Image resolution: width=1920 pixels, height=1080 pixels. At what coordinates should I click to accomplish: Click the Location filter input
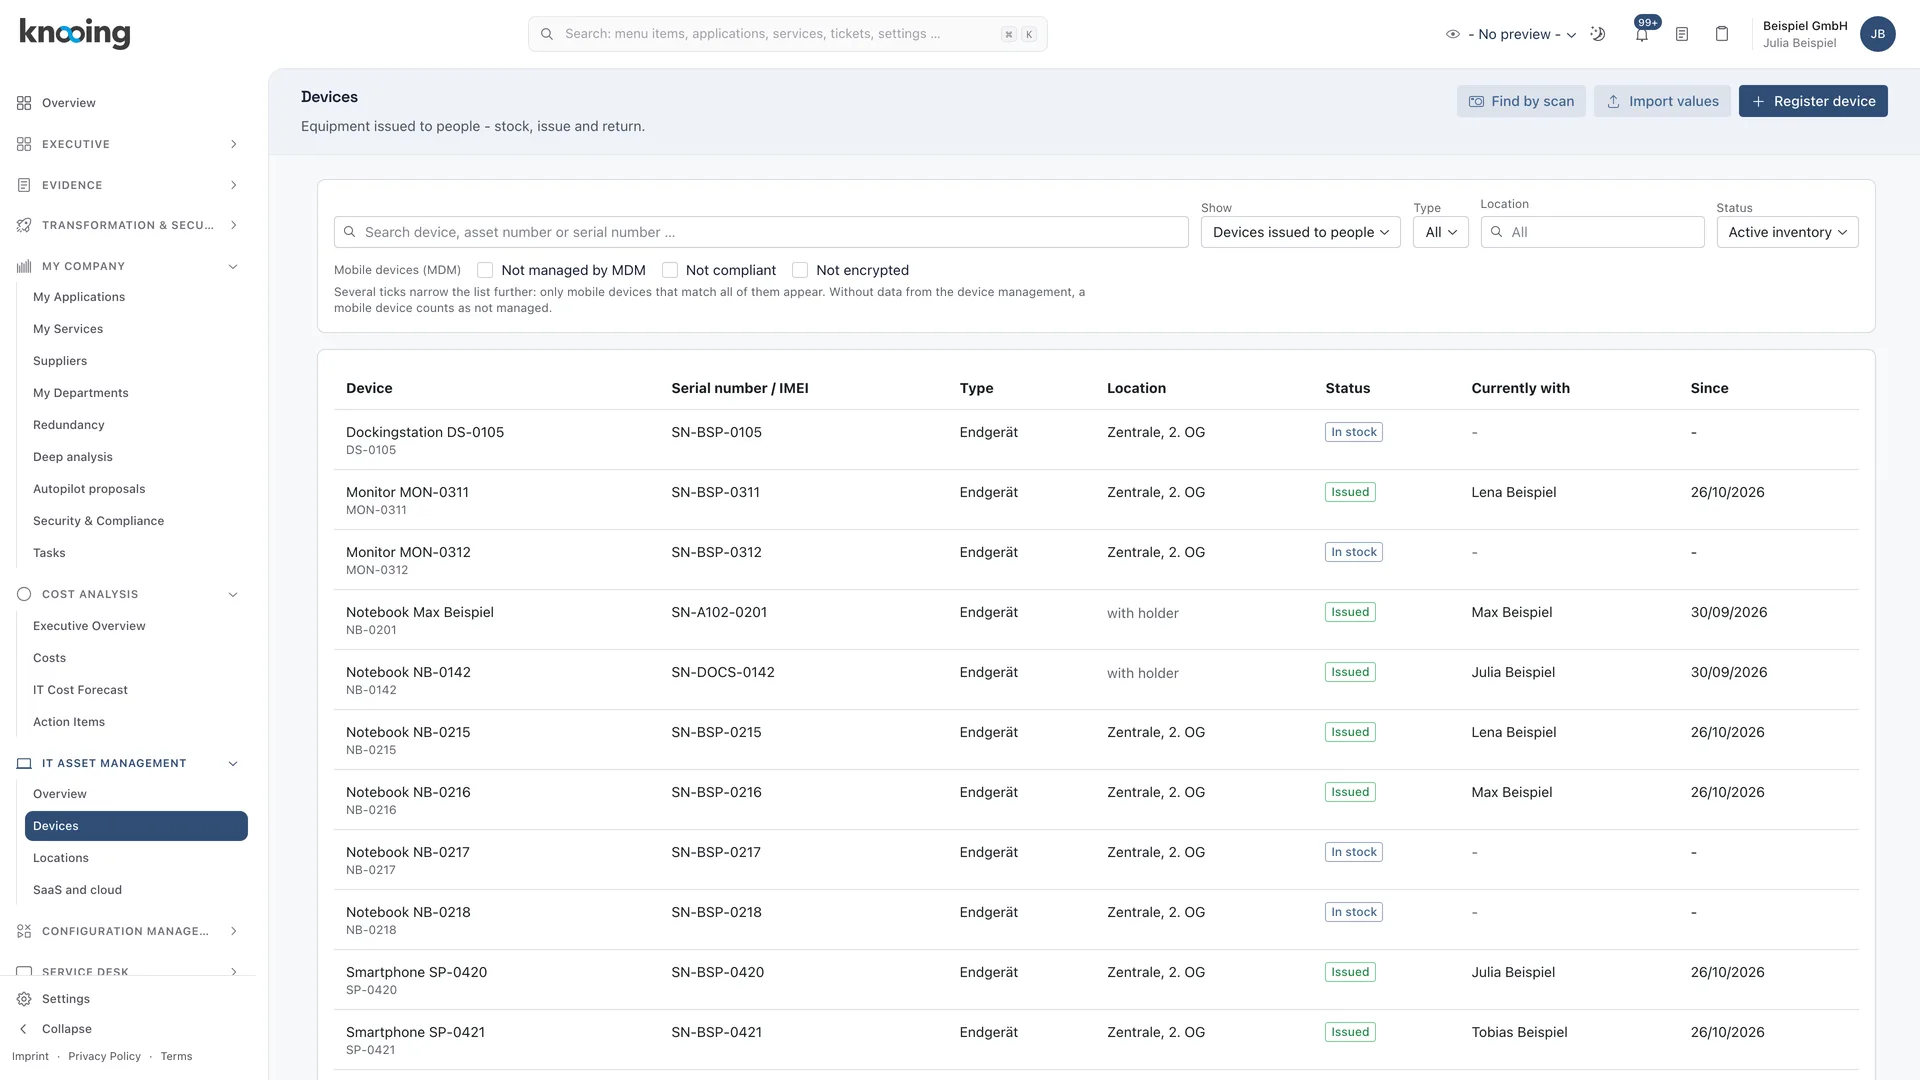pyautogui.click(x=1592, y=232)
